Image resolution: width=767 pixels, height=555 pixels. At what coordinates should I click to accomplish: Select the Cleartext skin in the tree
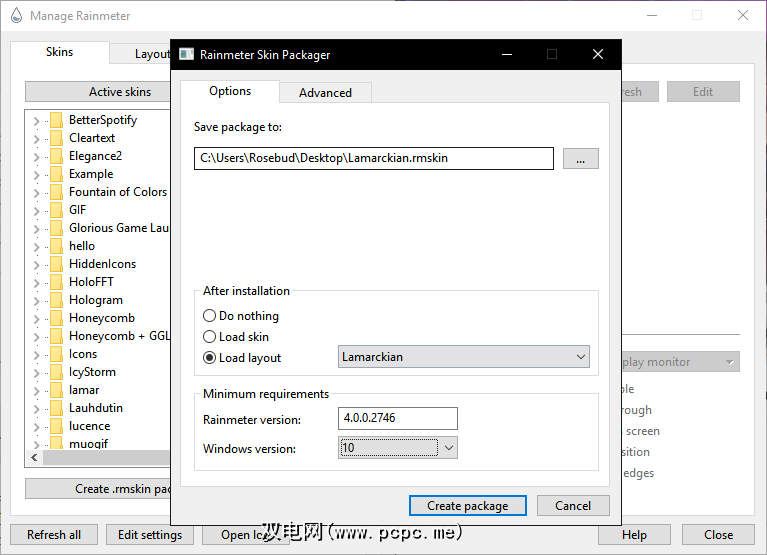92,138
